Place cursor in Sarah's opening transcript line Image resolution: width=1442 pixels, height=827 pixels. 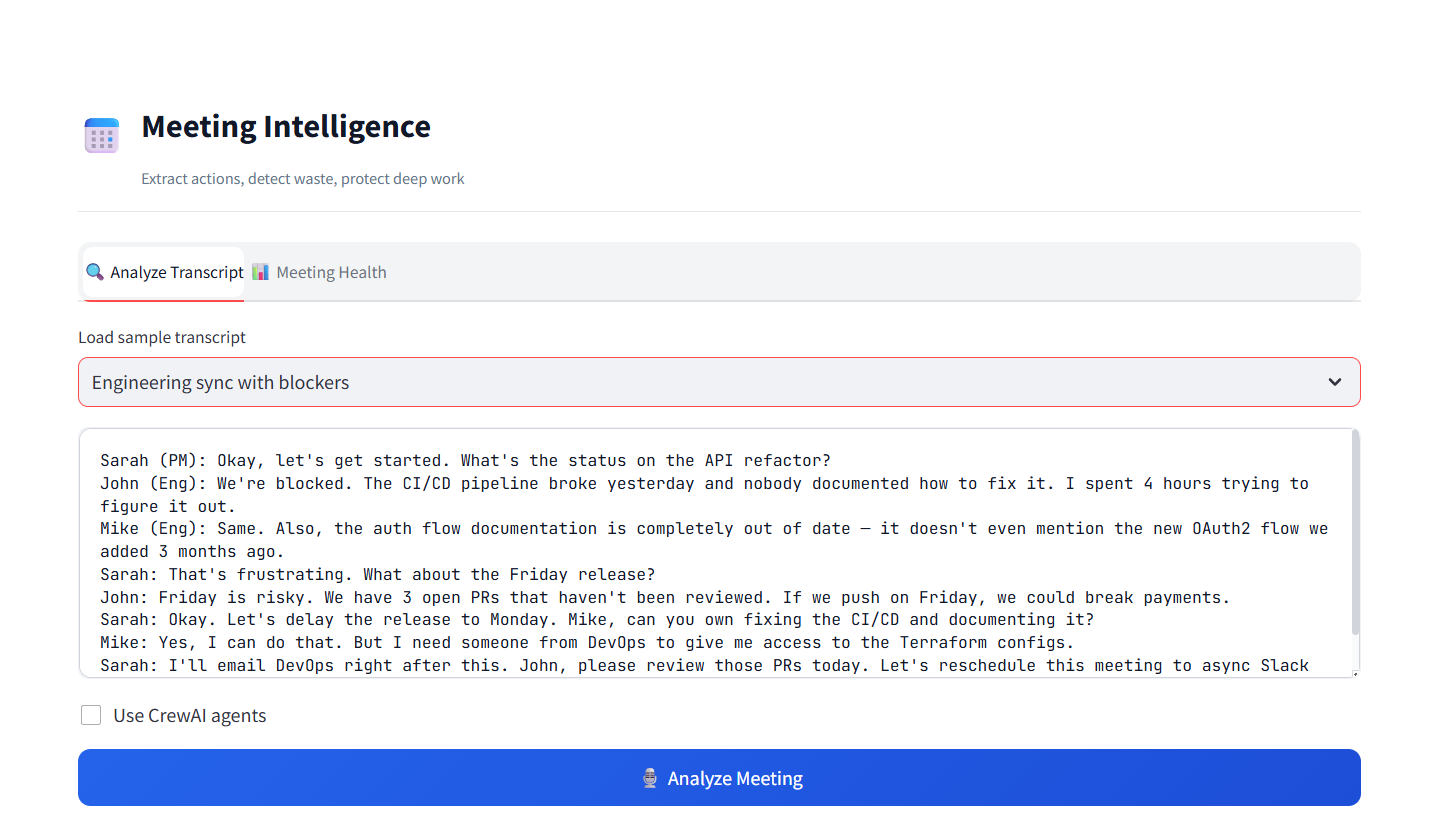(465, 461)
